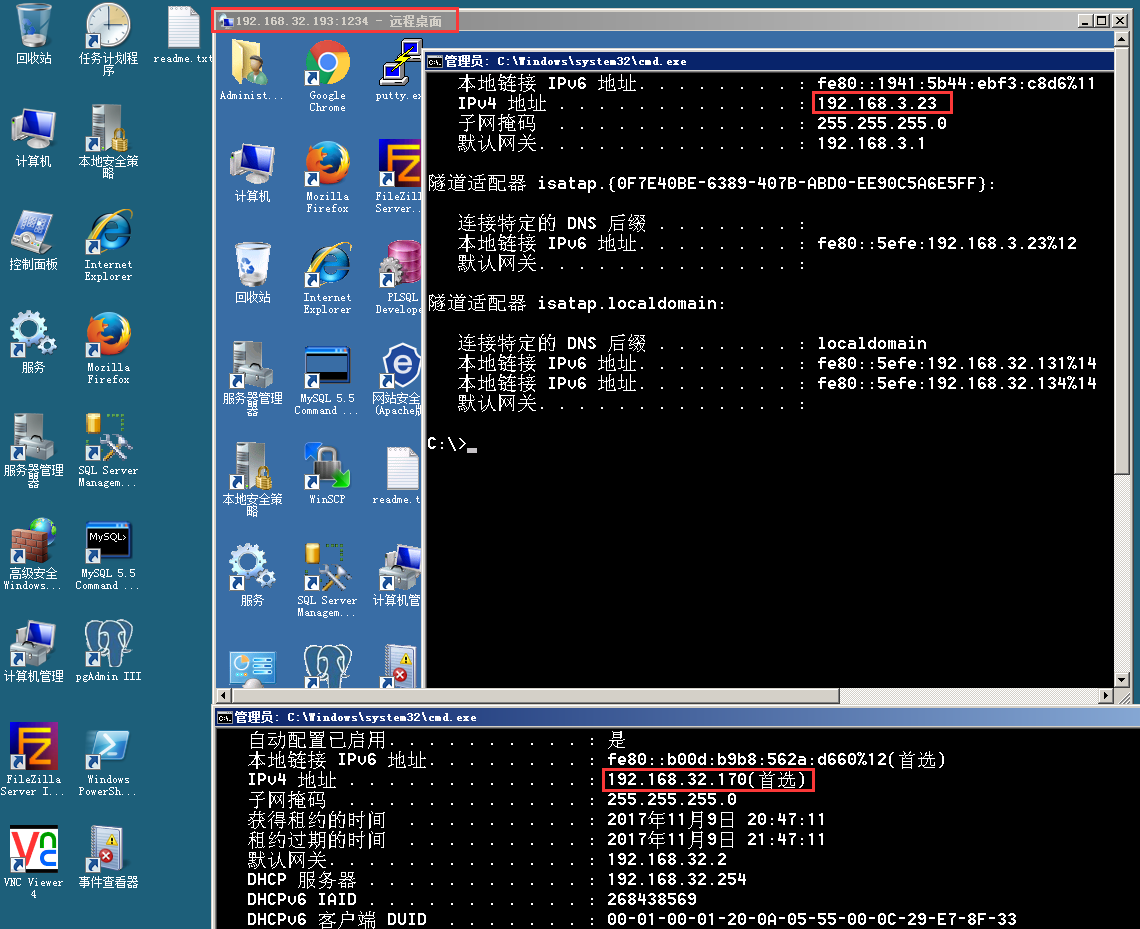Click DHCPv6 IAID value 268438569
The image size is (1140, 929).
point(651,900)
